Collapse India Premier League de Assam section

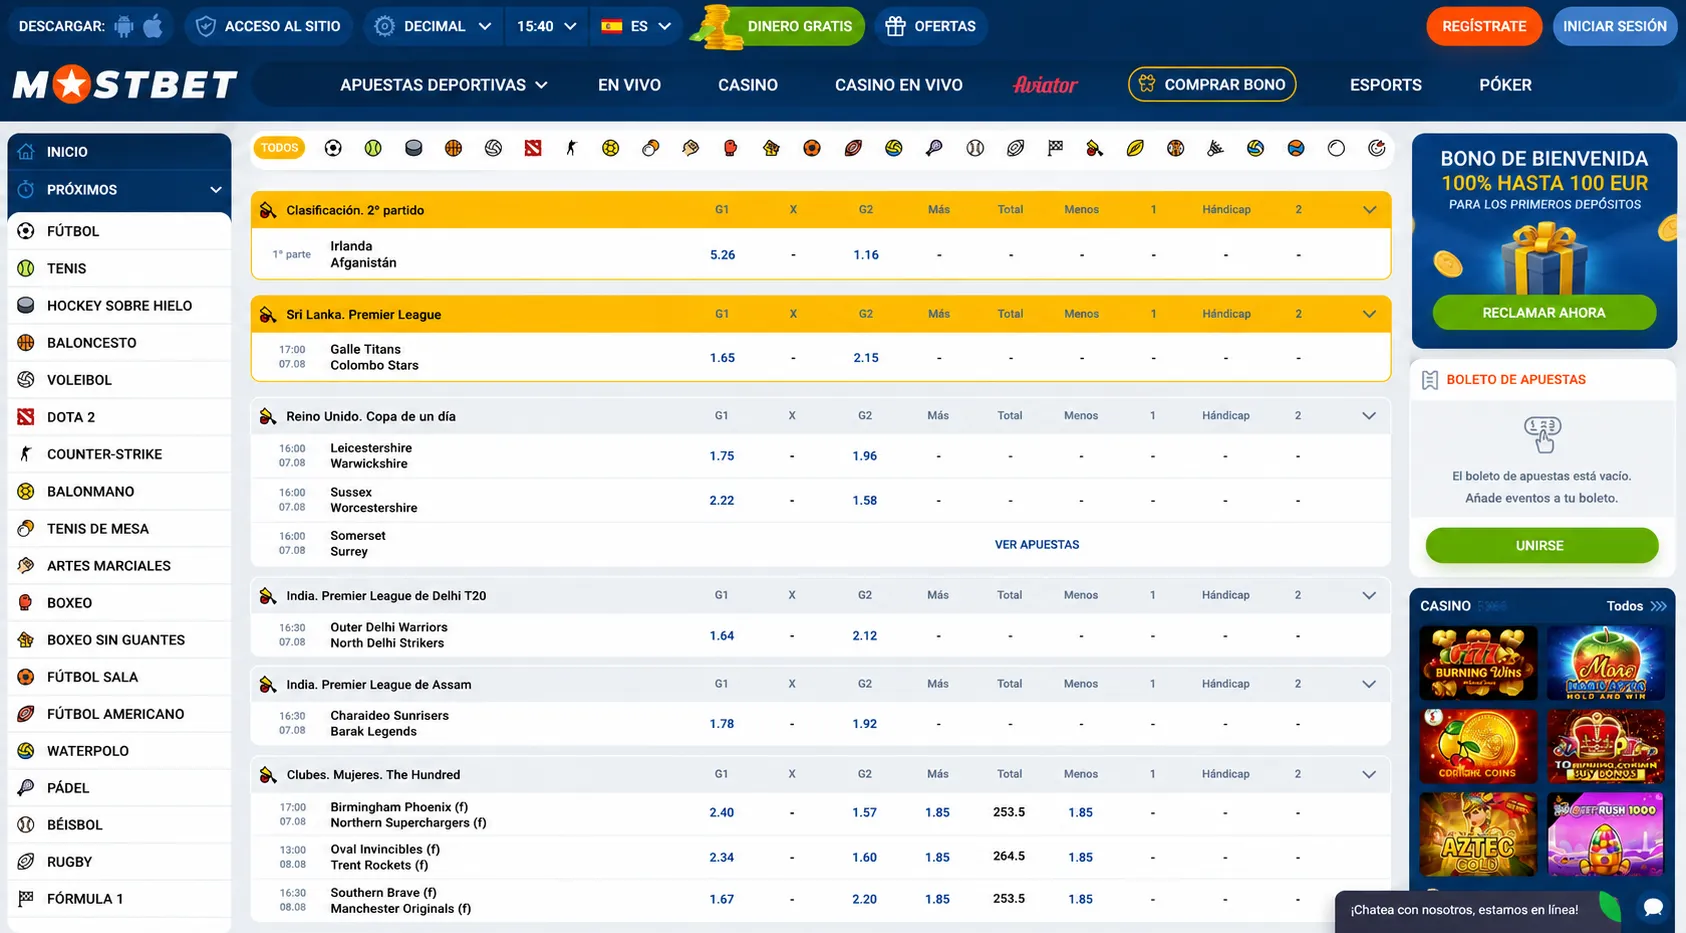pyautogui.click(x=1369, y=684)
